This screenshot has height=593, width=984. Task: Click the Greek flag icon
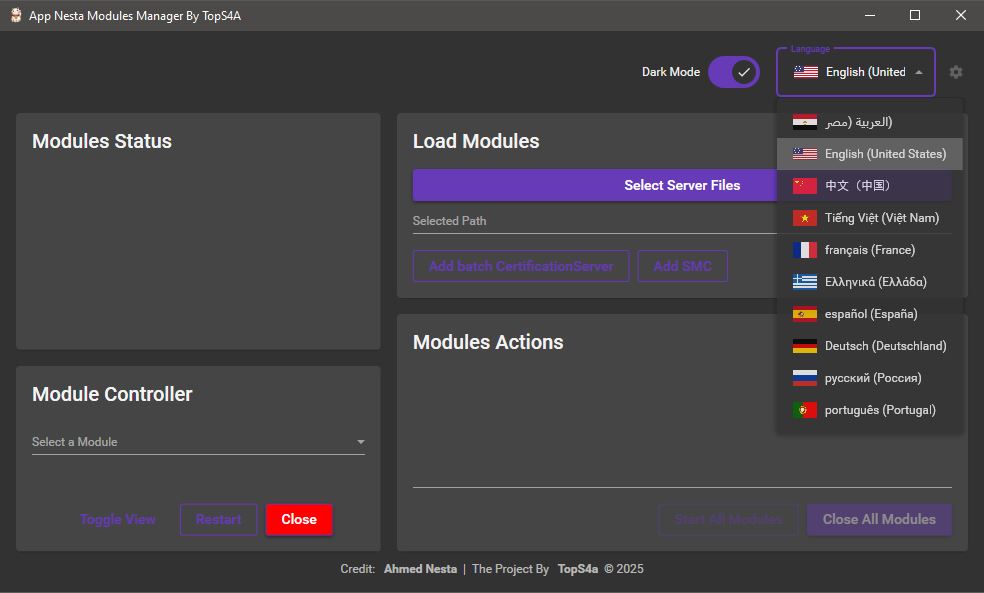point(806,281)
